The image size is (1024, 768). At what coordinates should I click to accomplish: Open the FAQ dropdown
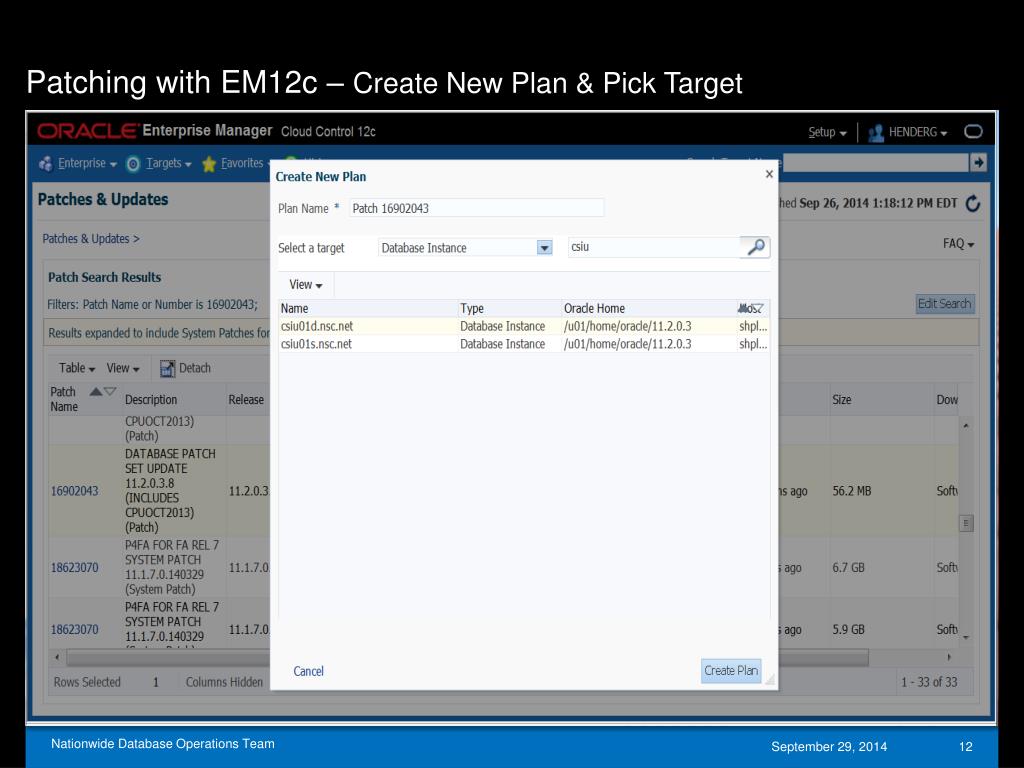click(x=958, y=244)
